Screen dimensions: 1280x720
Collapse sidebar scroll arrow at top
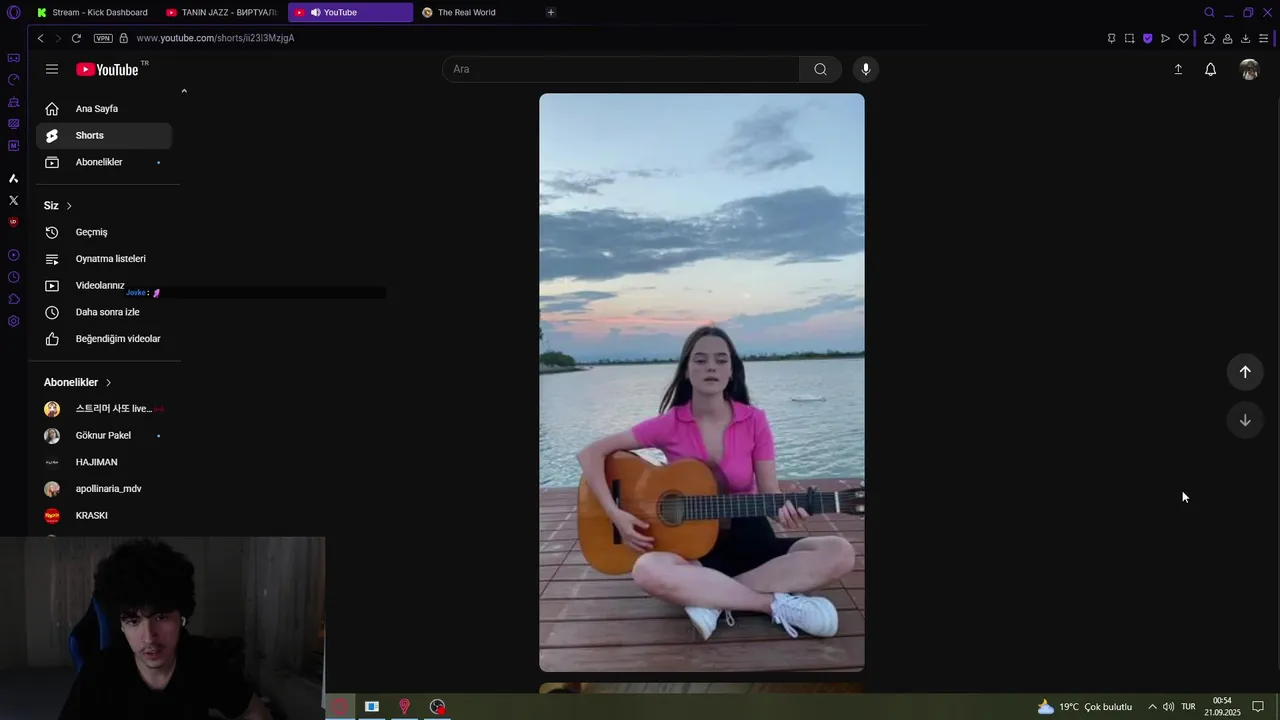[x=184, y=91]
